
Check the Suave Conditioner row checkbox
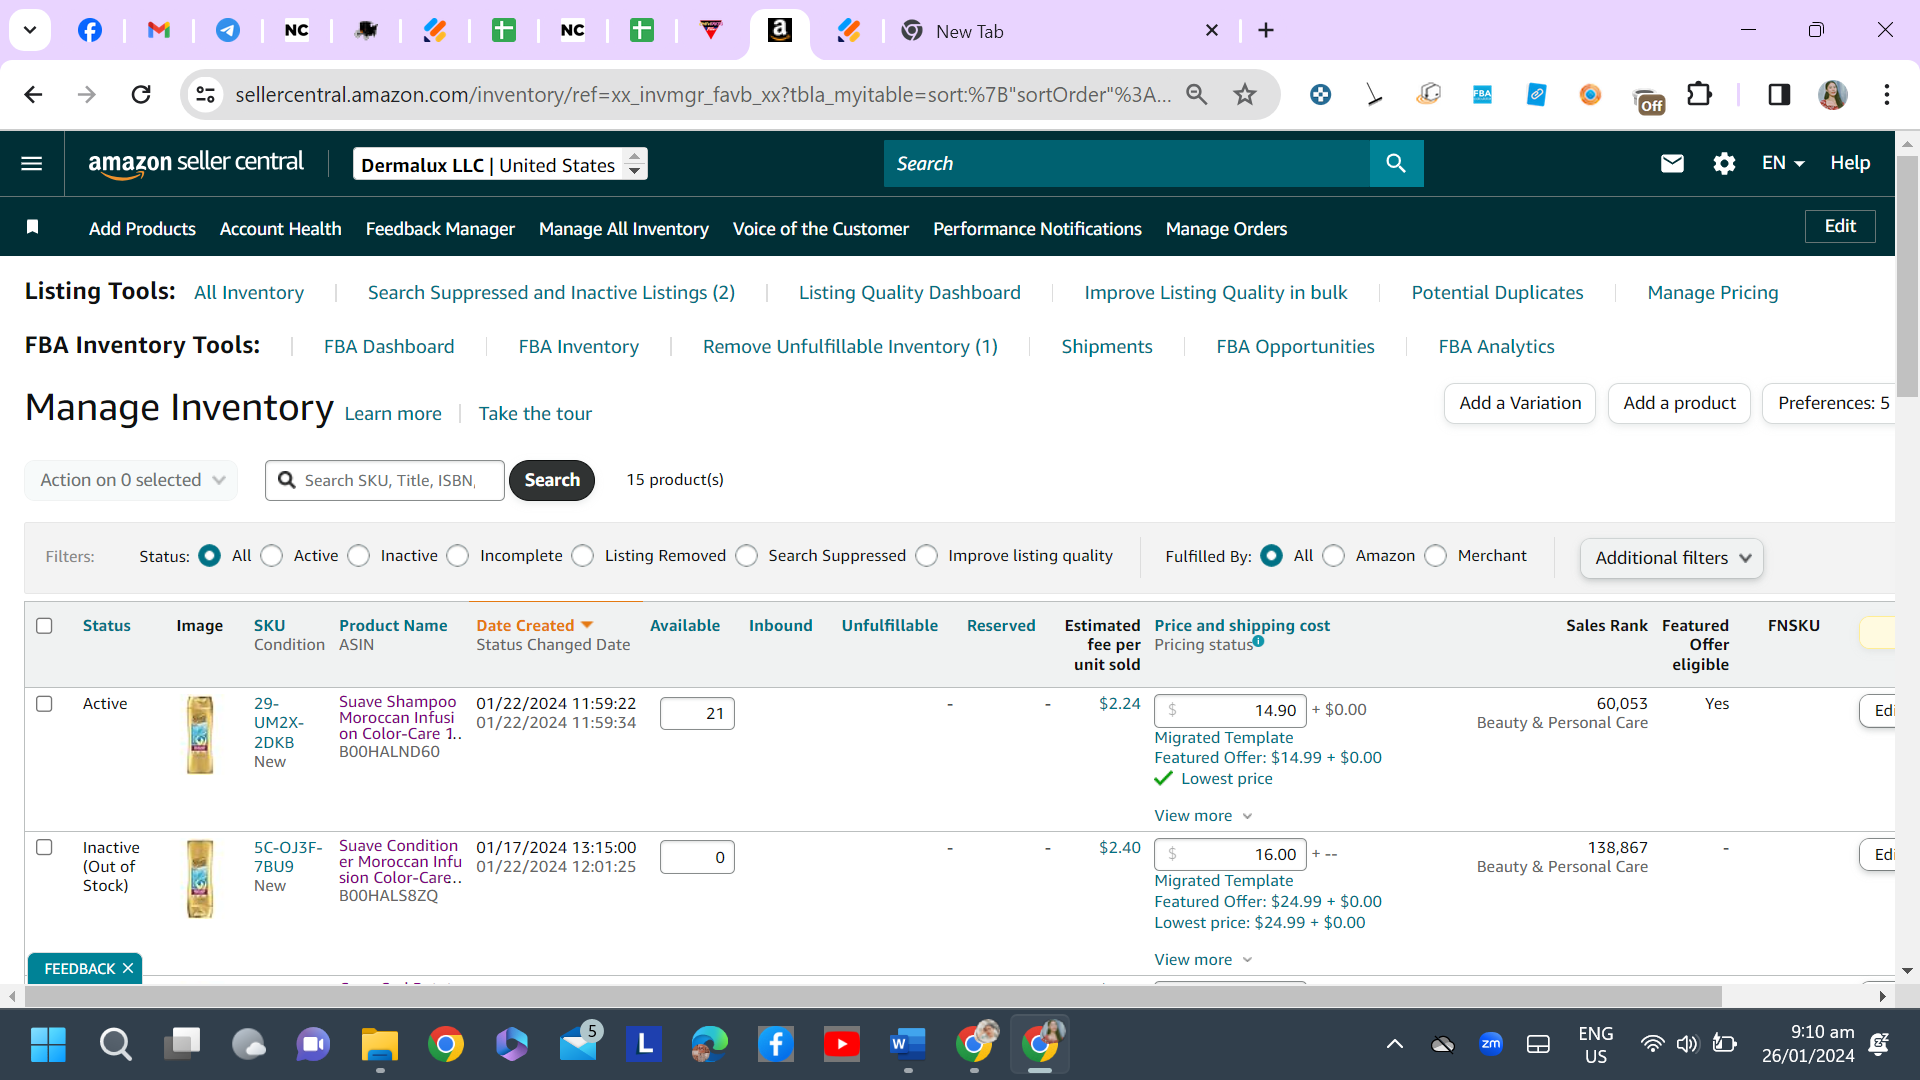click(x=44, y=847)
